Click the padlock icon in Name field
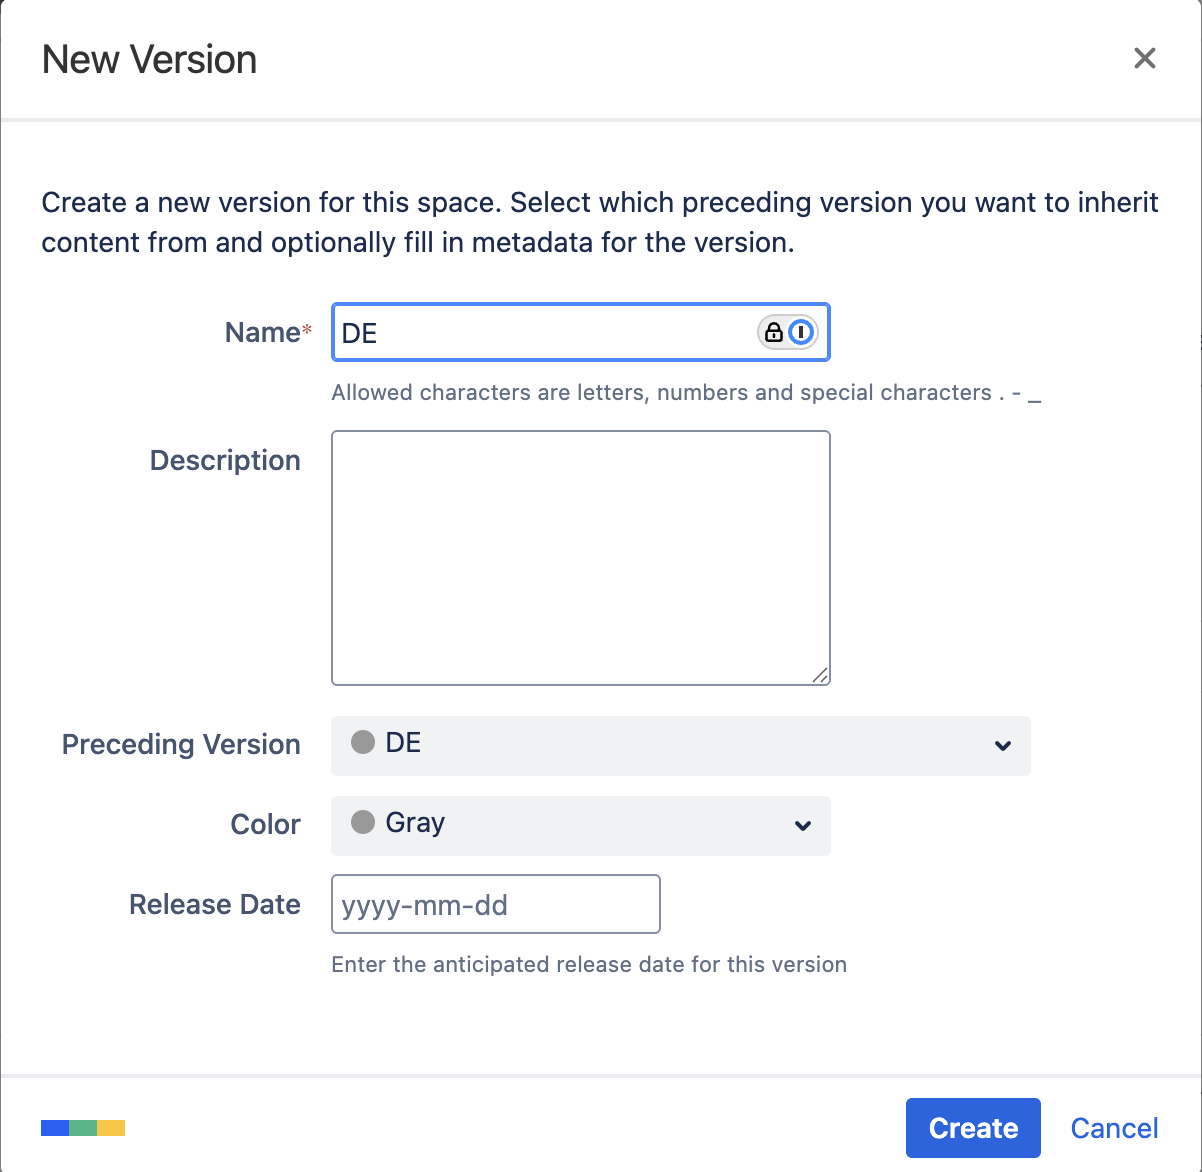 click(x=774, y=332)
